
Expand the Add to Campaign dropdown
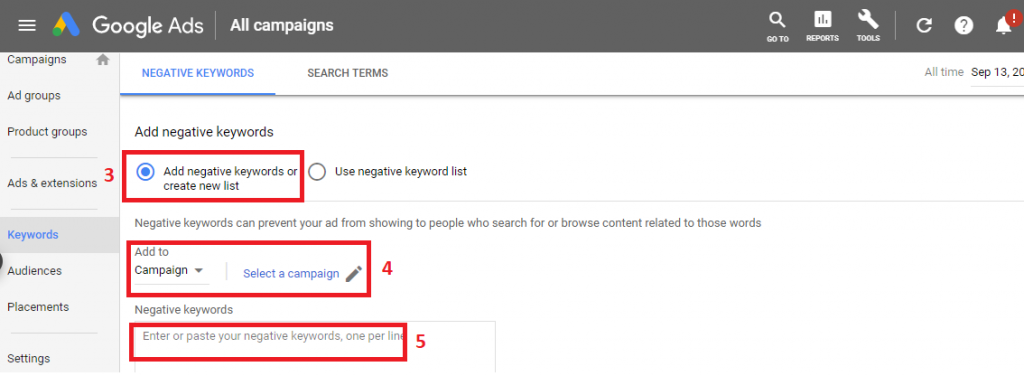click(171, 270)
